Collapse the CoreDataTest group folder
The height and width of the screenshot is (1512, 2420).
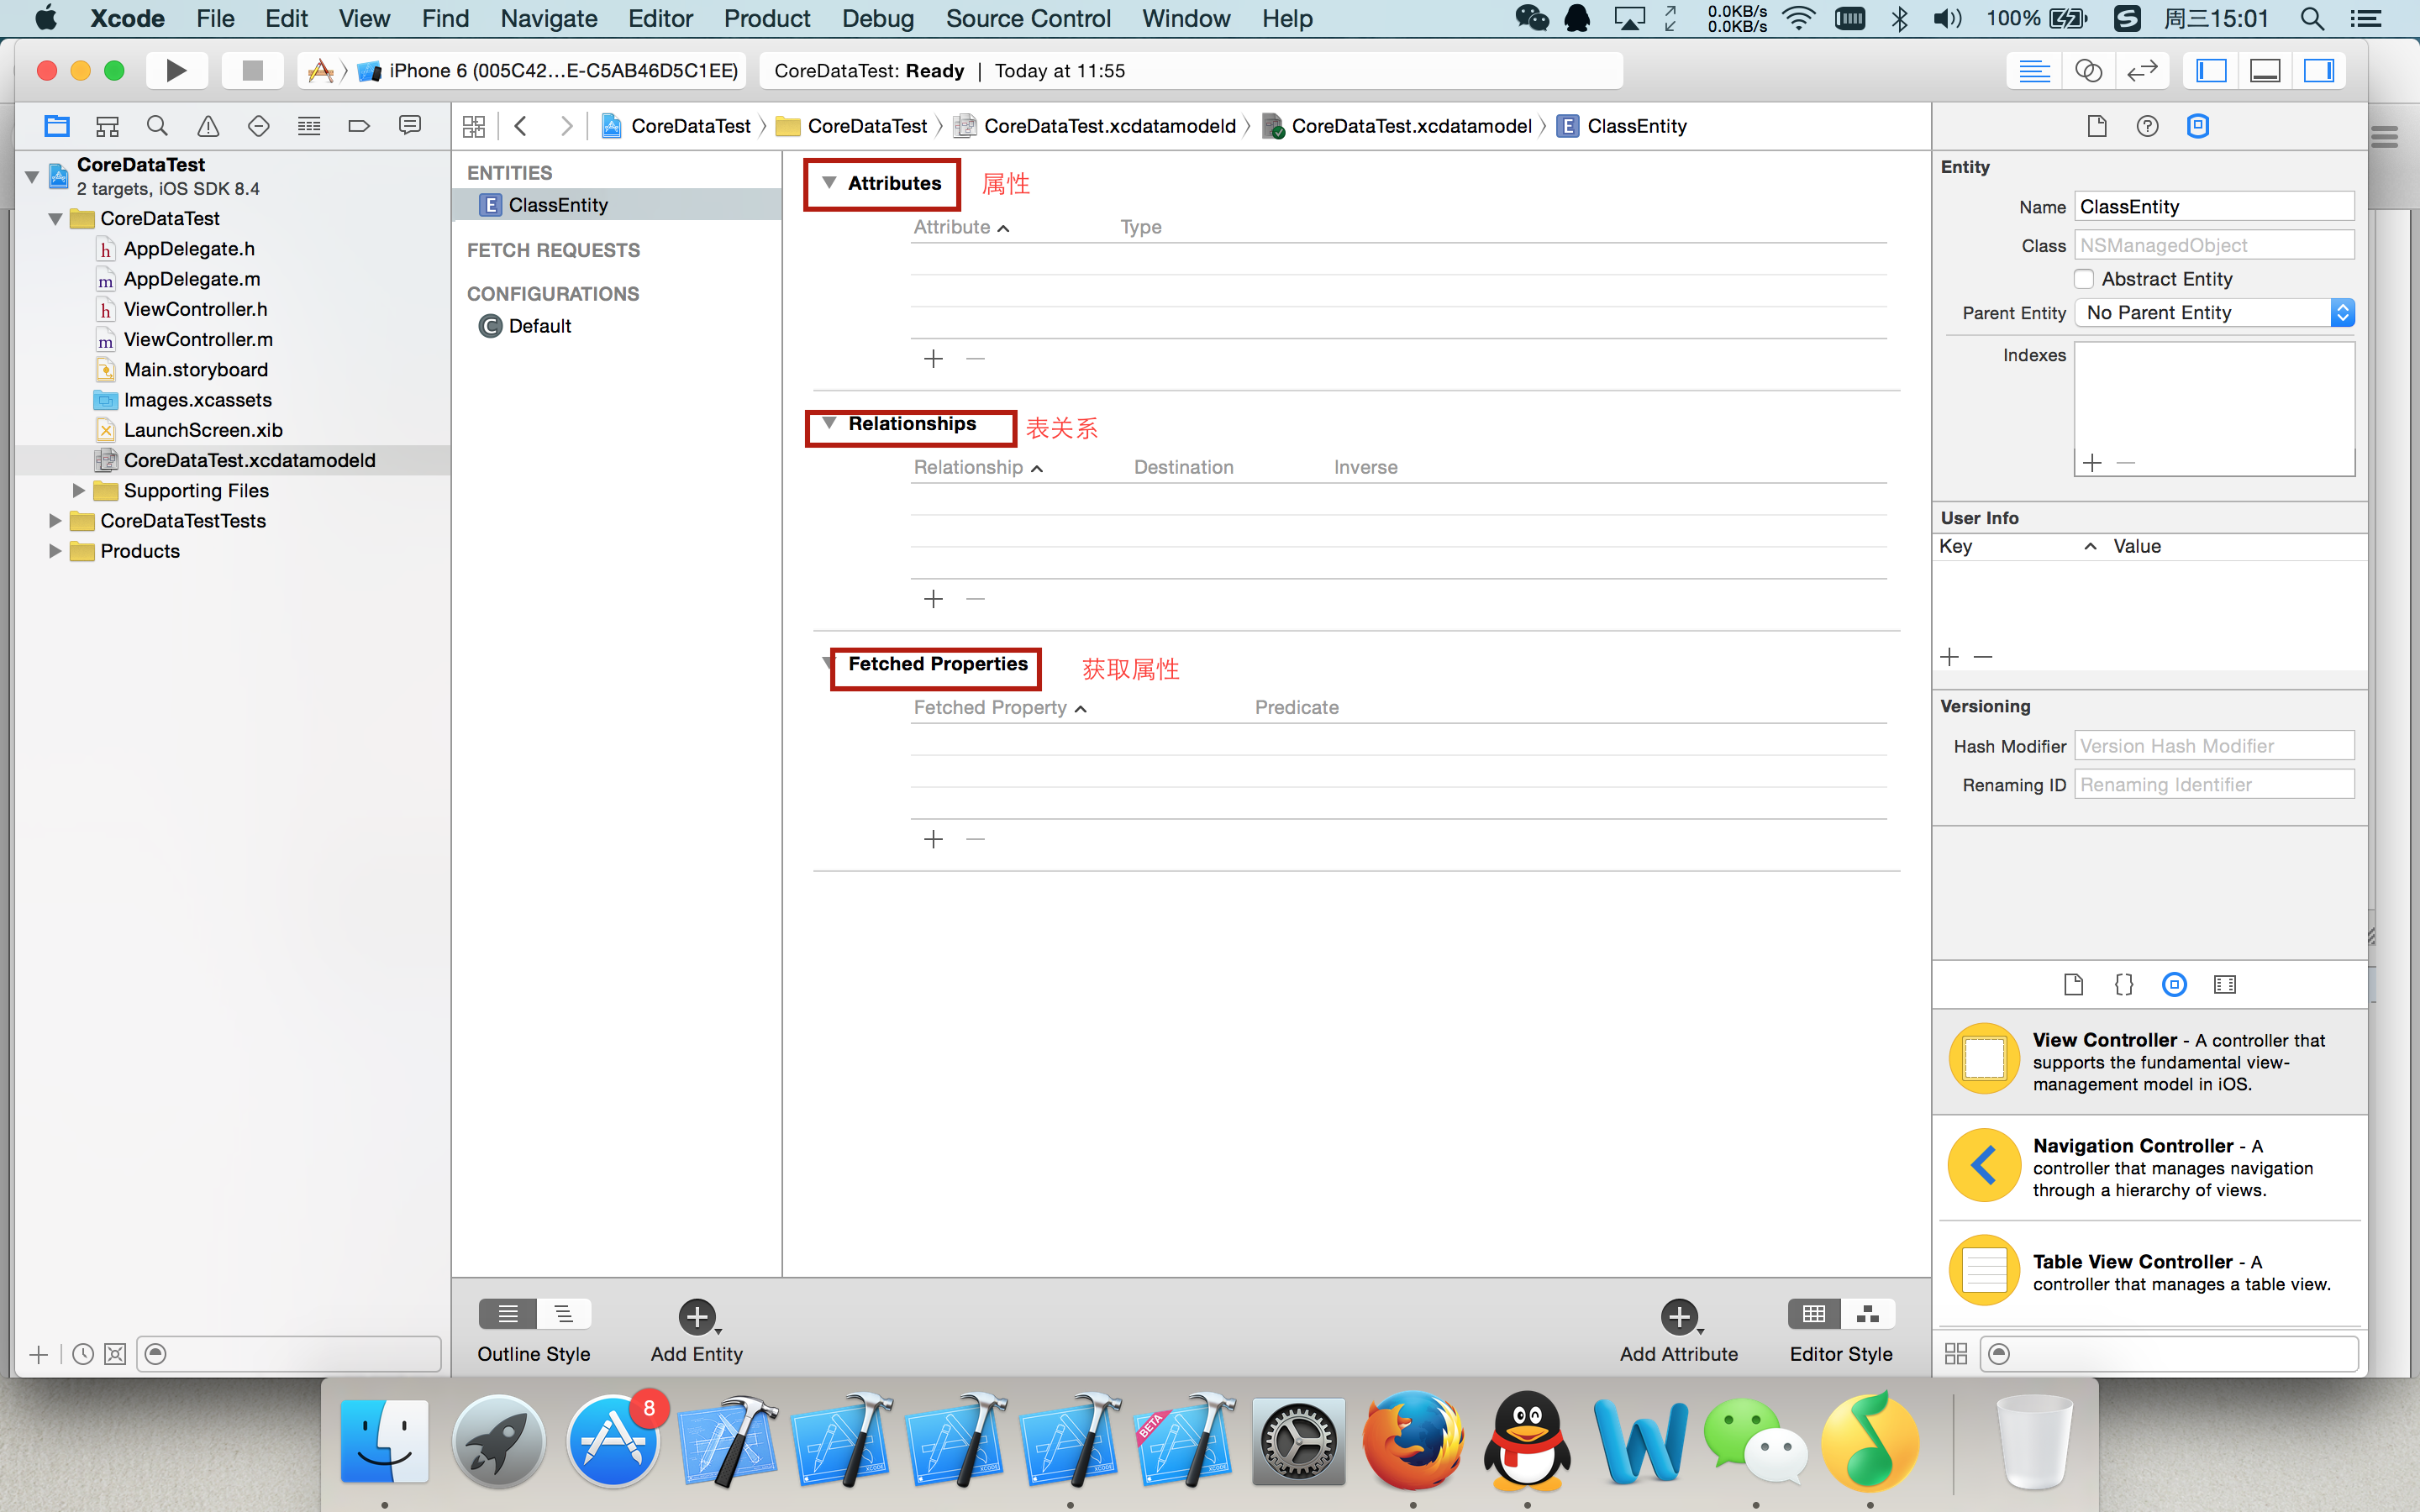(55, 218)
